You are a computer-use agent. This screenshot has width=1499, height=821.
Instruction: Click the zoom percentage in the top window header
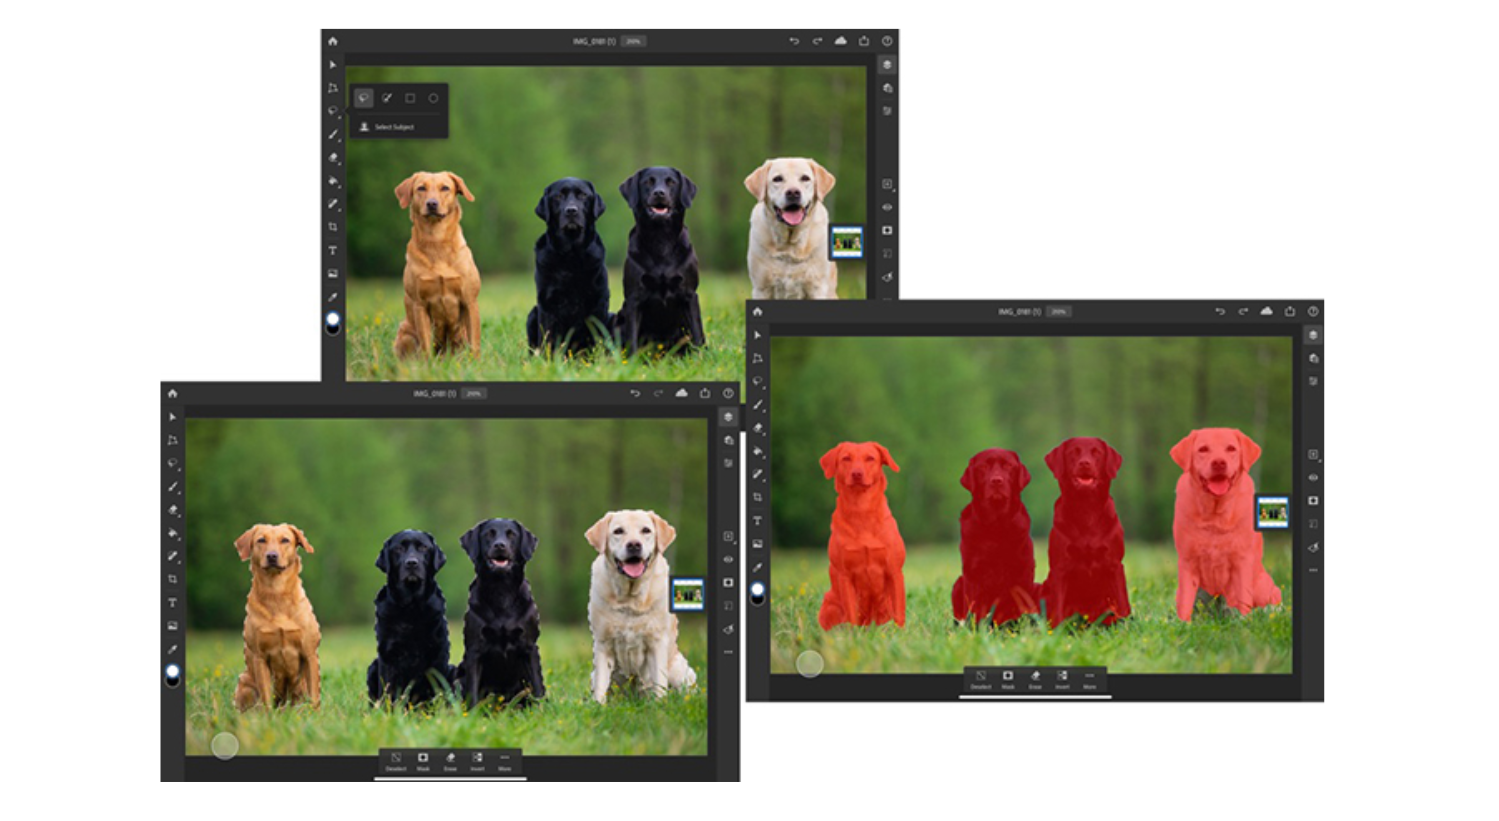(633, 41)
